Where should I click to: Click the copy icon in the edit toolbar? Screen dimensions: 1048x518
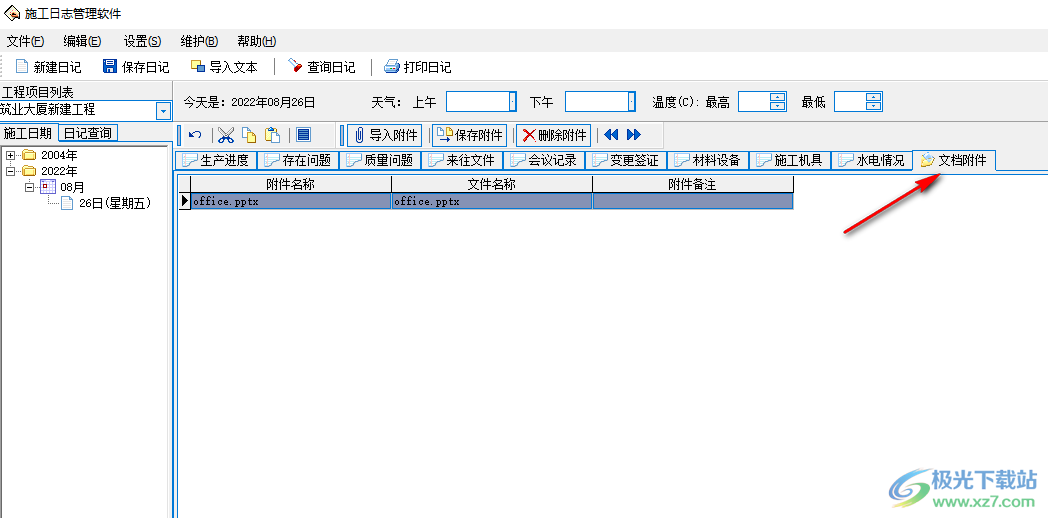[x=249, y=135]
